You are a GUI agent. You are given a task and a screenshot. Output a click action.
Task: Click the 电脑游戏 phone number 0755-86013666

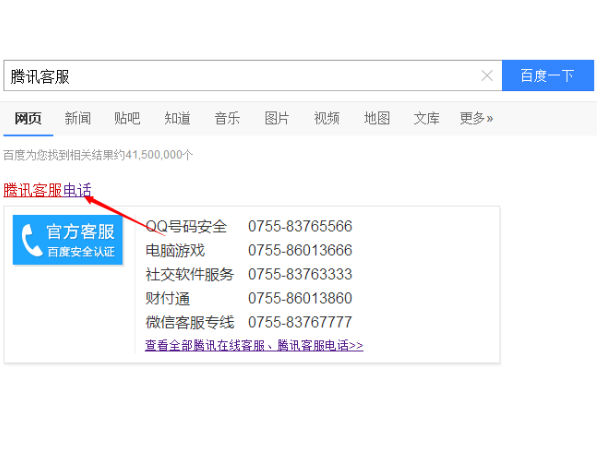pyautogui.click(x=300, y=250)
